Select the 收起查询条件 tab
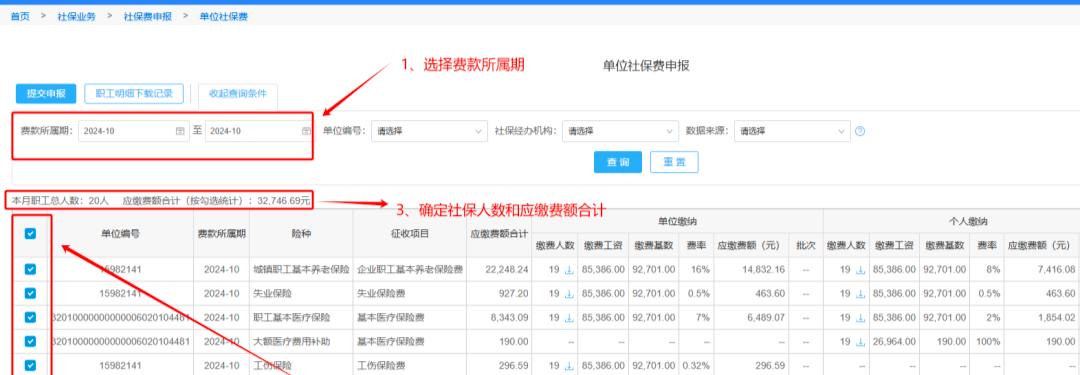The width and height of the screenshot is (1080, 375). pyautogui.click(x=238, y=94)
